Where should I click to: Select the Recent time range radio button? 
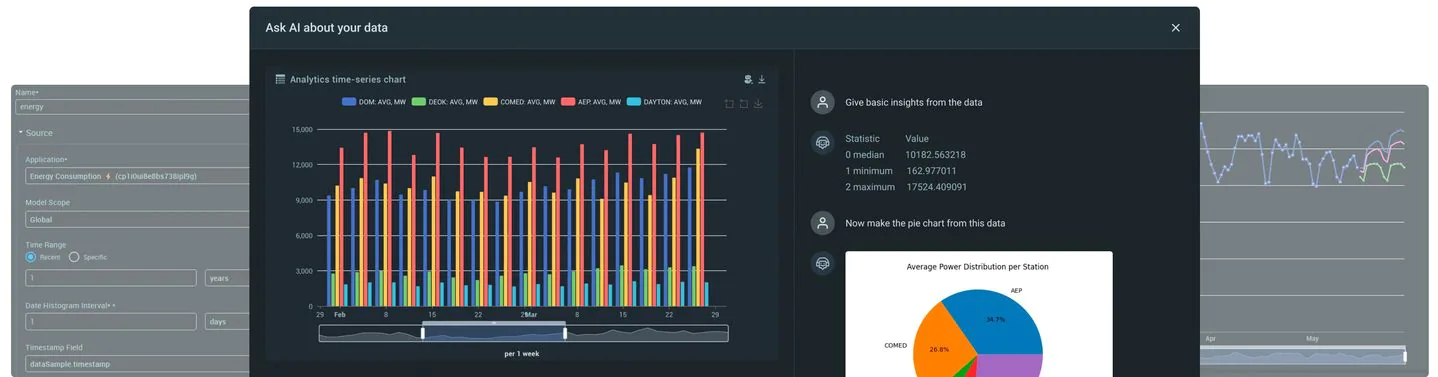[31, 257]
